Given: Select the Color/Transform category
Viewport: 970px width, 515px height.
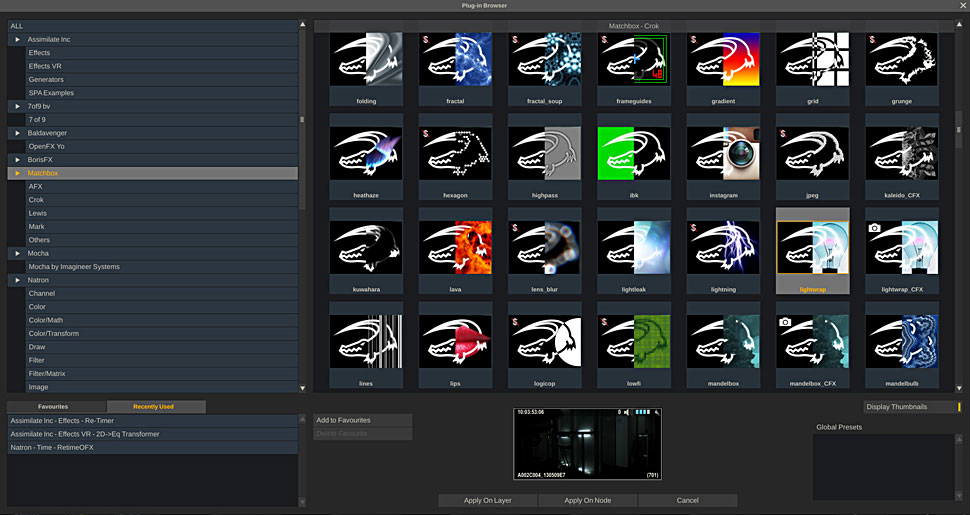Looking at the screenshot, I should [162, 334].
